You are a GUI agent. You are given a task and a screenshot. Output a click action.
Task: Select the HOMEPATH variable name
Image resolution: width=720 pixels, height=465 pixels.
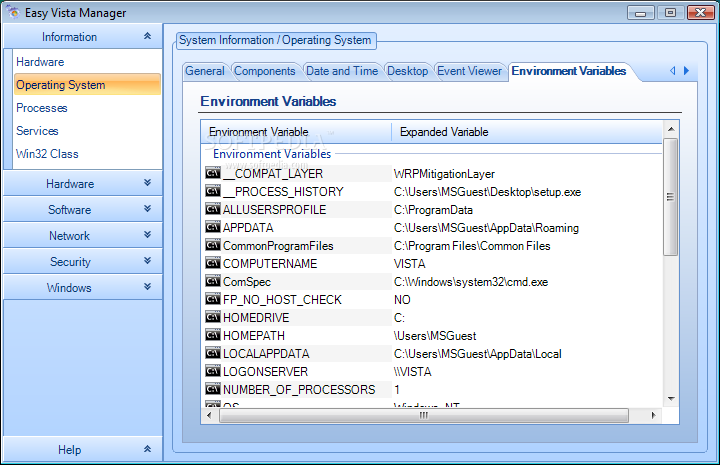[x=254, y=336]
